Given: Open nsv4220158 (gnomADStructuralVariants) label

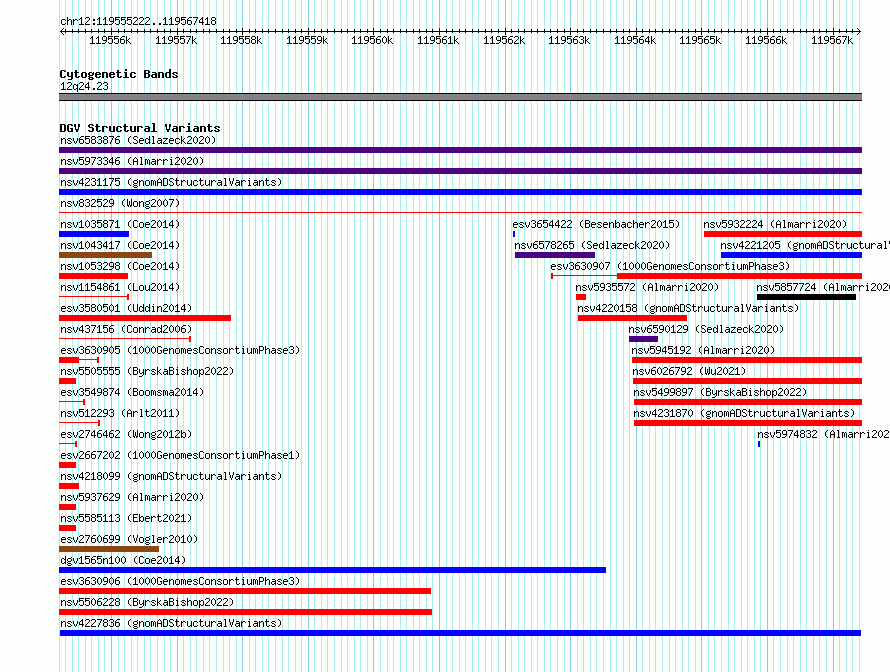Looking at the screenshot, I should [x=688, y=308].
